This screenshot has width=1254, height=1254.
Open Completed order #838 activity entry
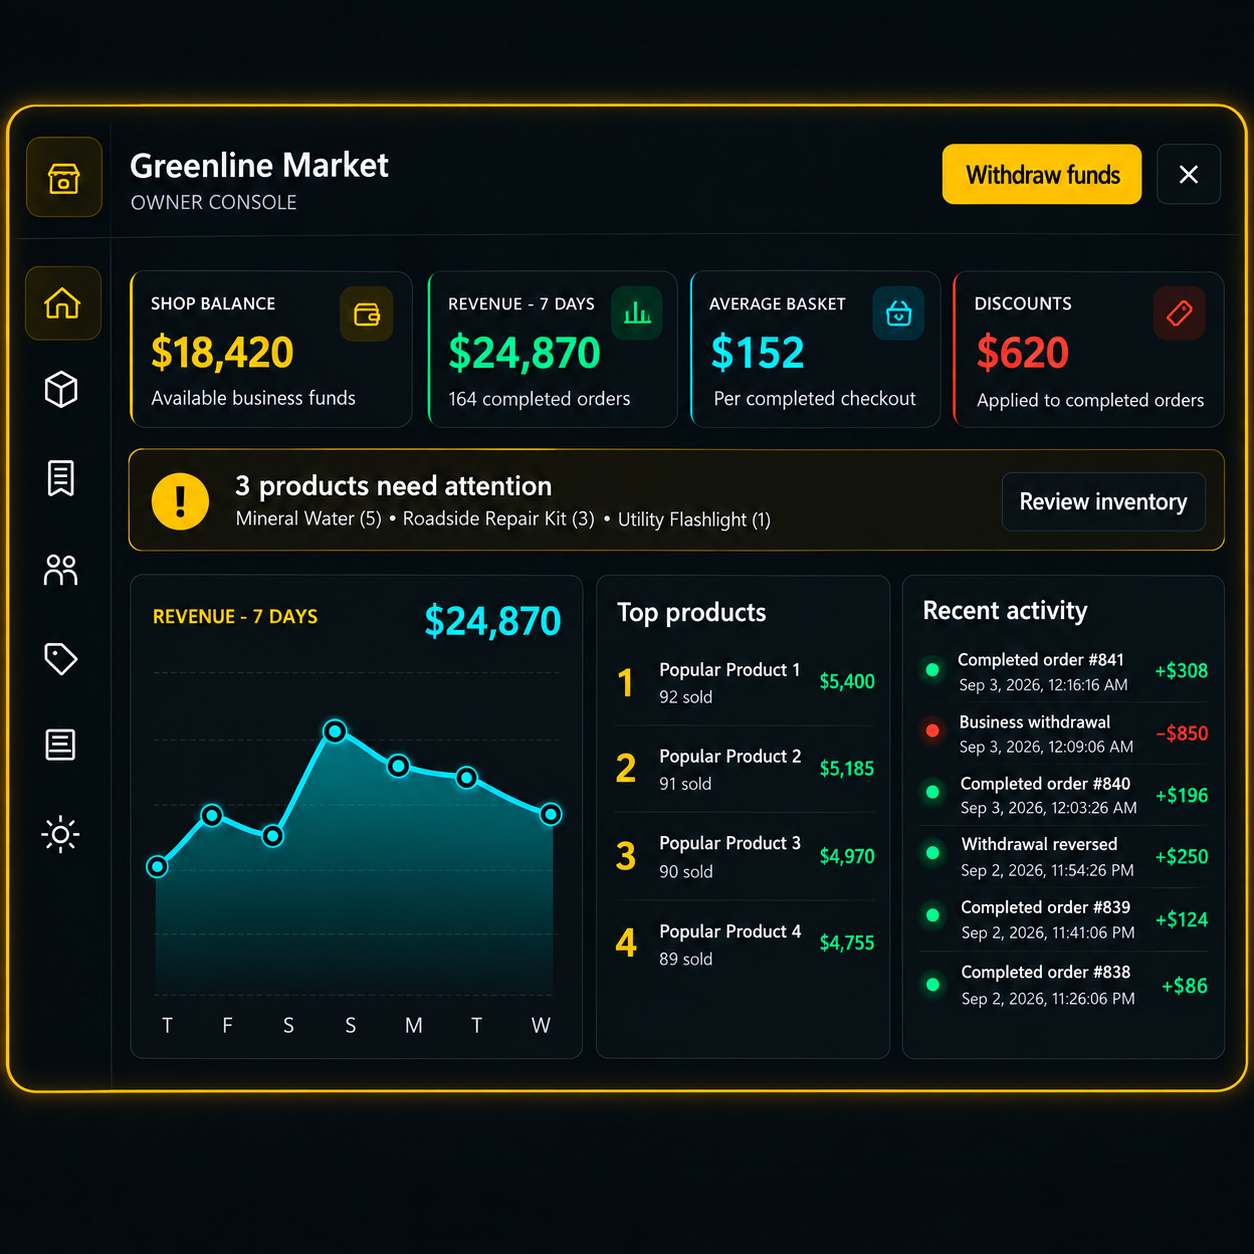[x=1064, y=985]
